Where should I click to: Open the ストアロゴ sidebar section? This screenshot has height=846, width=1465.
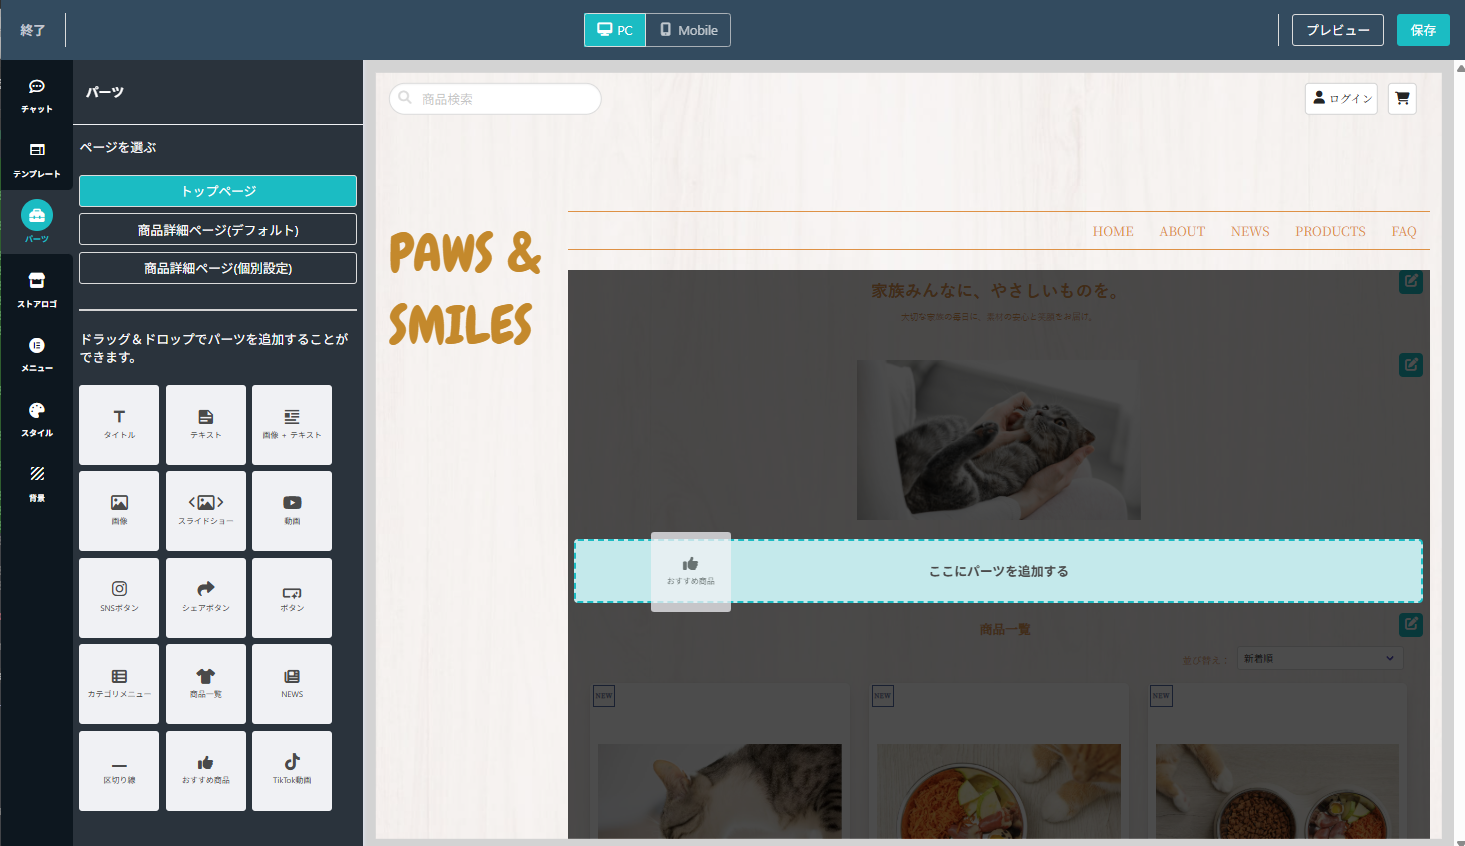[x=37, y=289]
